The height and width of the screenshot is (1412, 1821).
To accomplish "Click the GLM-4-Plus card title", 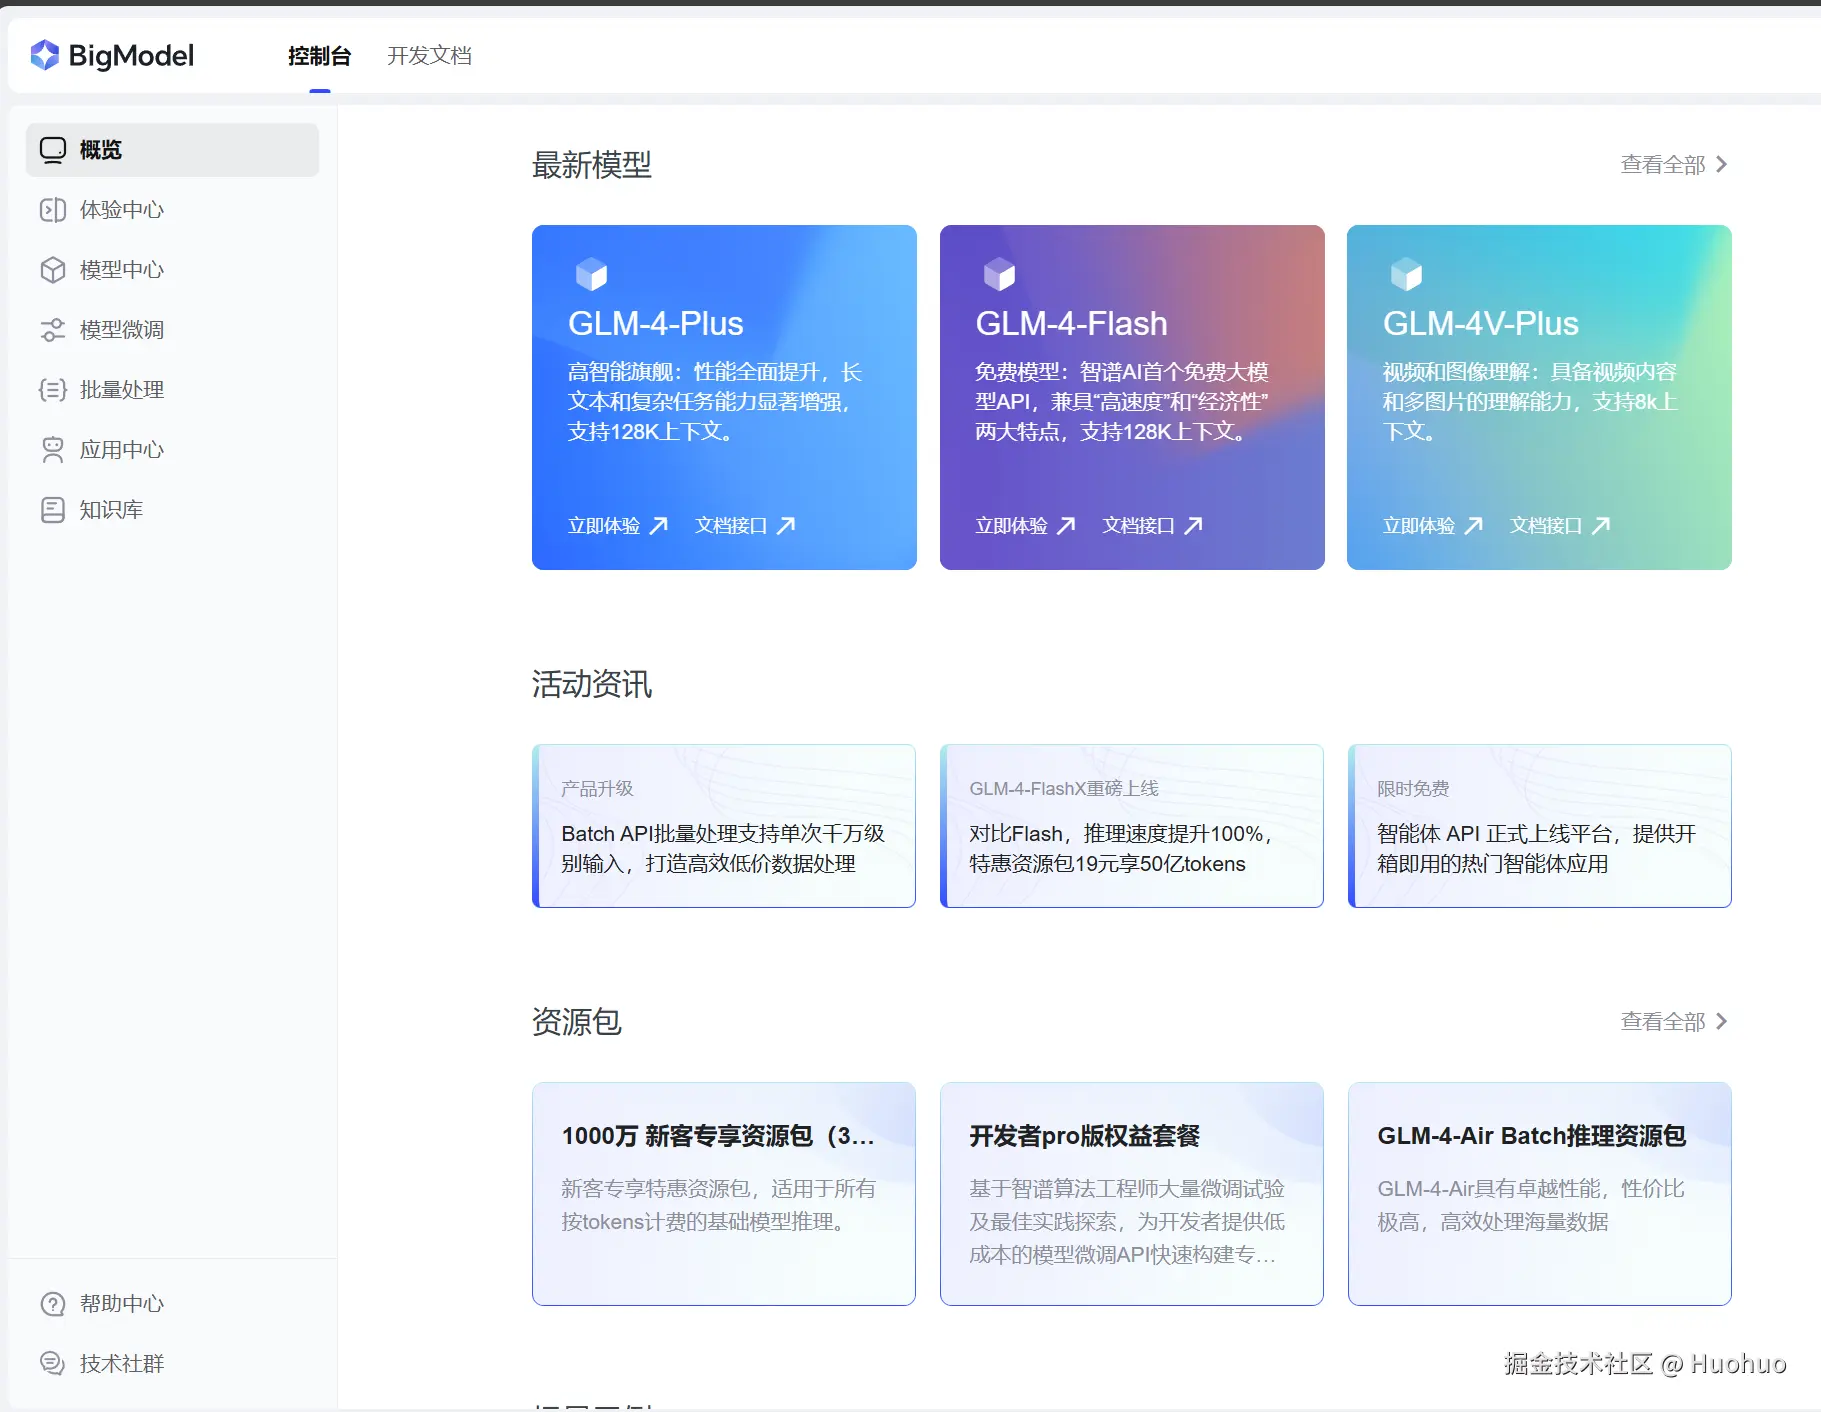I will click(656, 324).
